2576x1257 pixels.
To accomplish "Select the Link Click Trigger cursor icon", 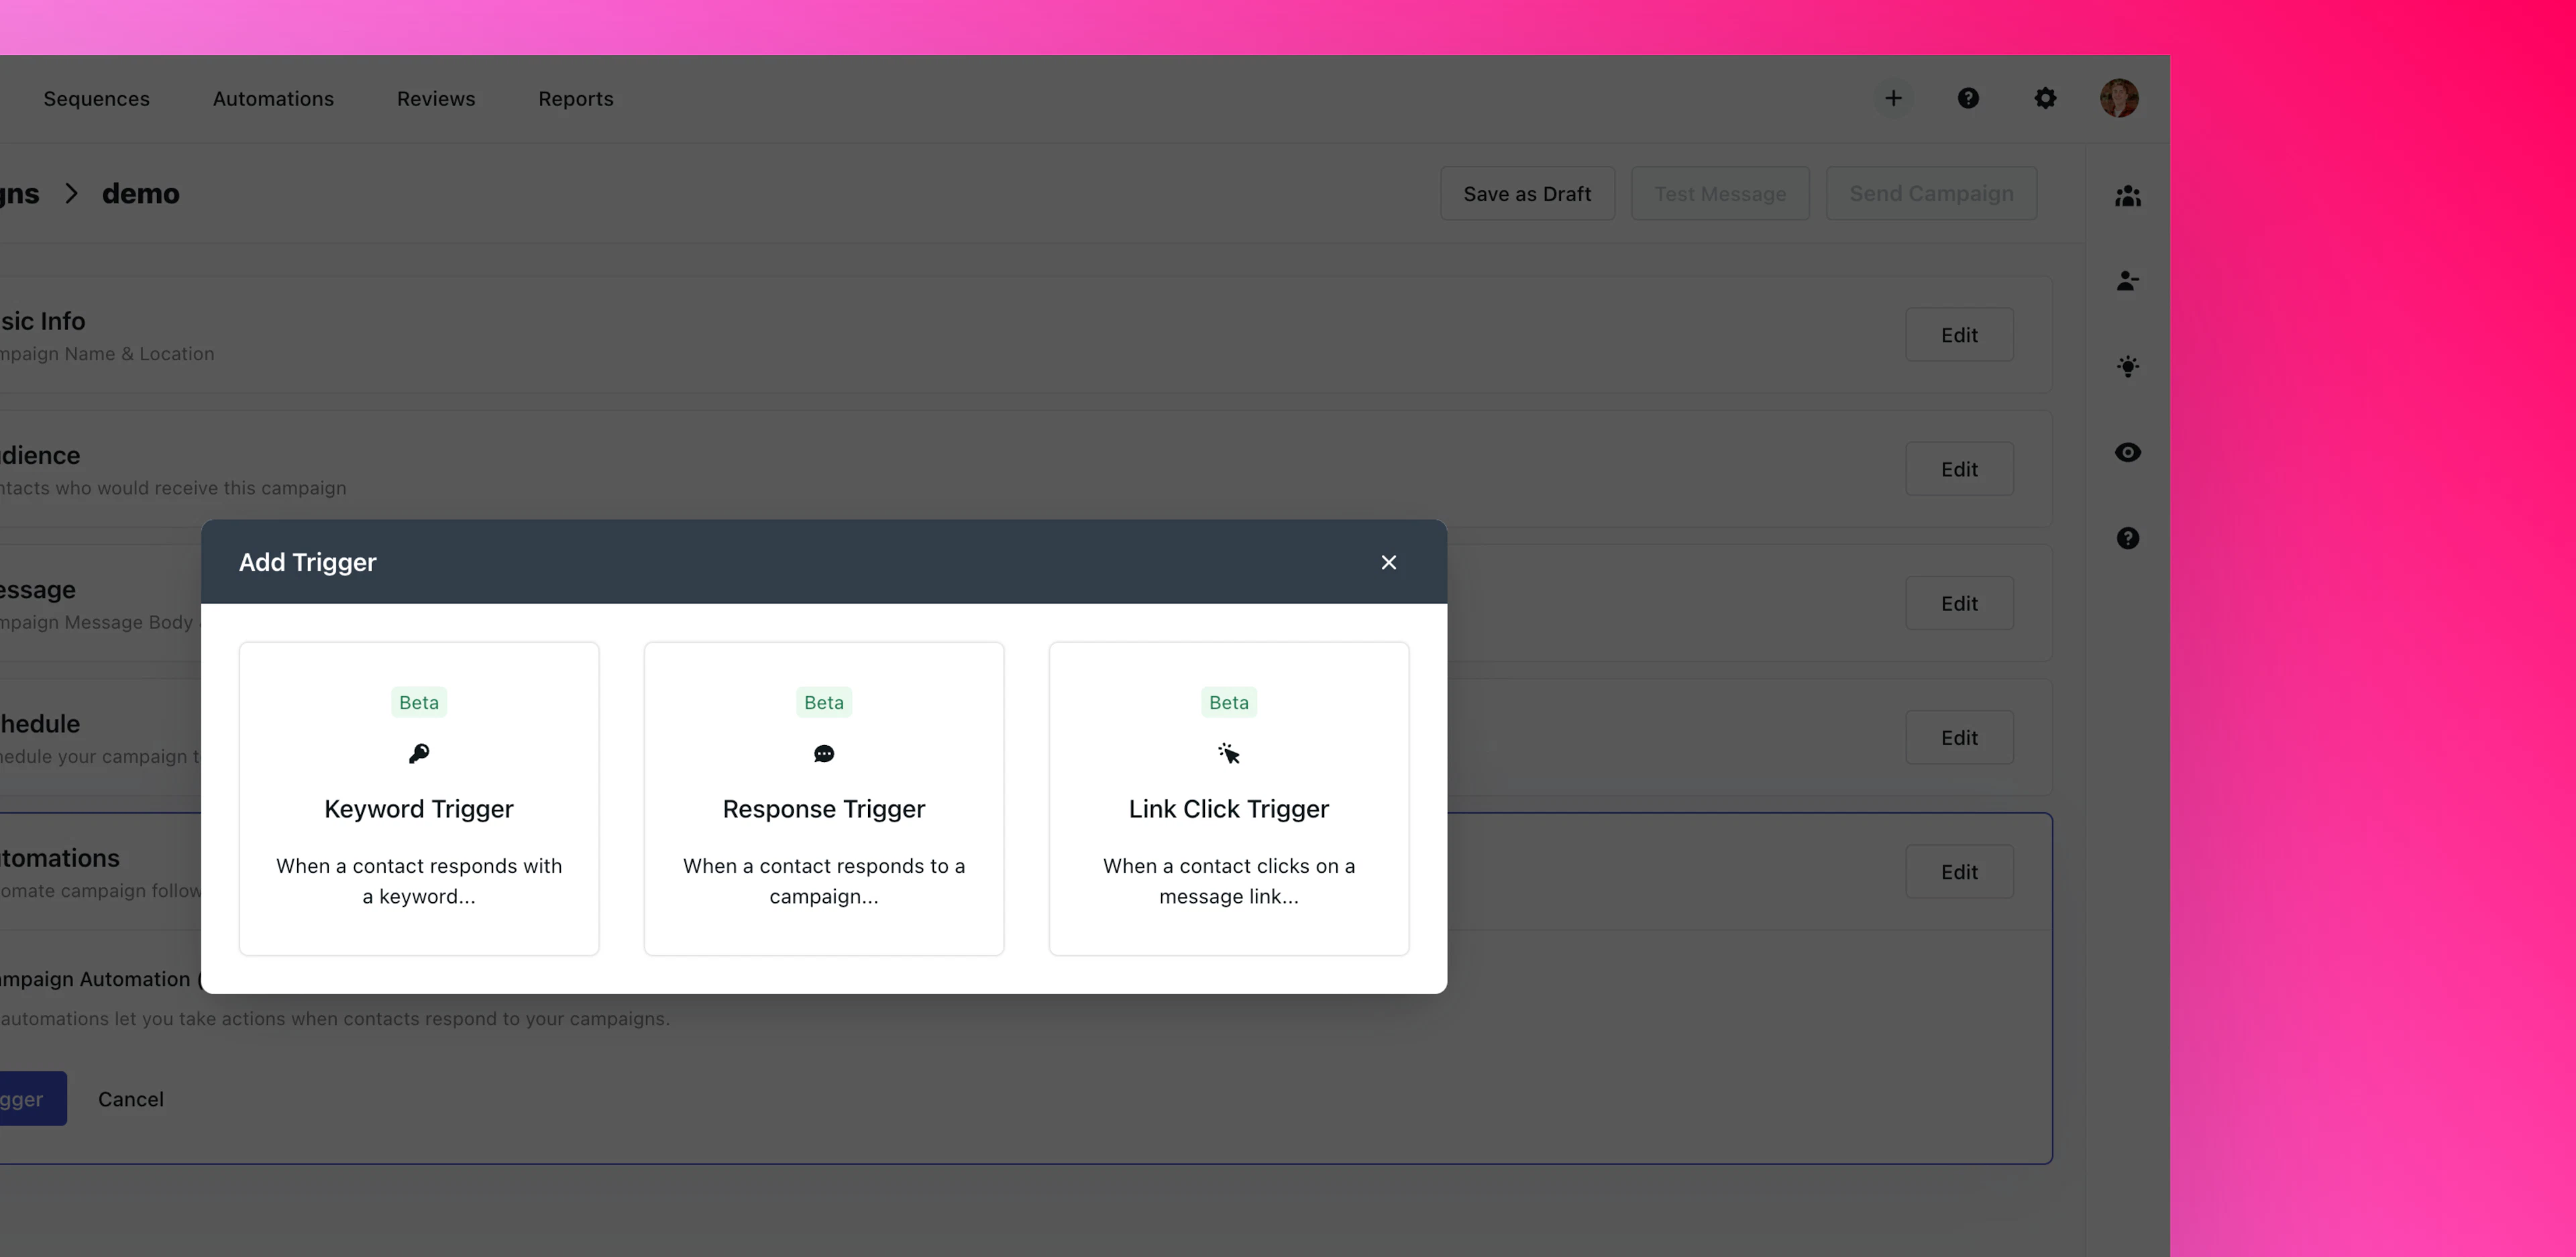I will coord(1228,753).
